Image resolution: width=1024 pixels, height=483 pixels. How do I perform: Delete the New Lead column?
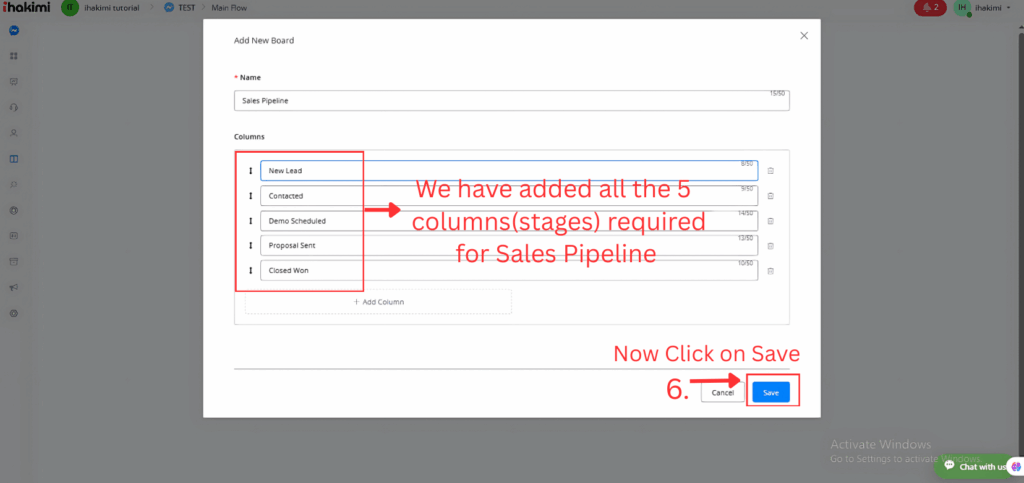pos(770,171)
